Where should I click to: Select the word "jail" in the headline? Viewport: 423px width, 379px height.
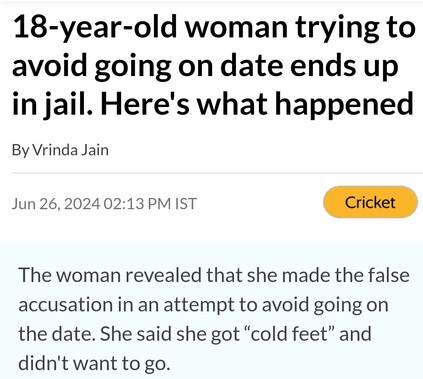[x=66, y=104]
